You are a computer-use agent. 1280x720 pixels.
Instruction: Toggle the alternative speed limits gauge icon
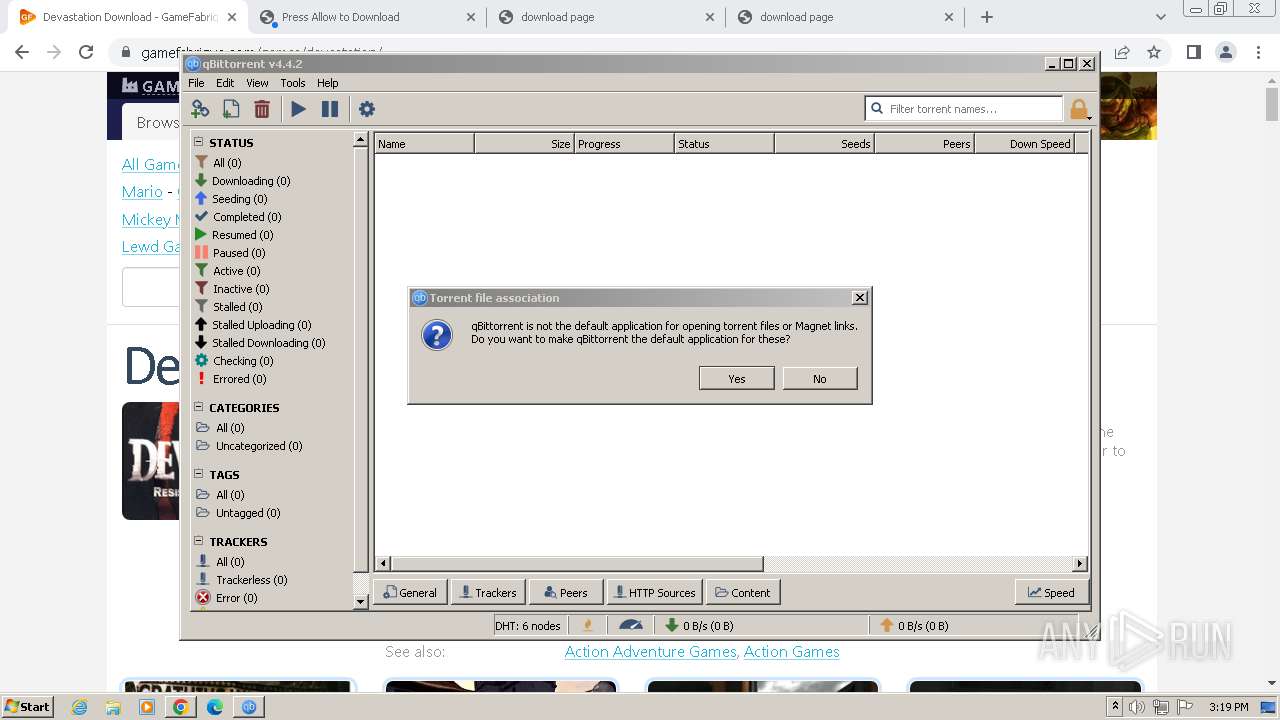tap(631, 626)
